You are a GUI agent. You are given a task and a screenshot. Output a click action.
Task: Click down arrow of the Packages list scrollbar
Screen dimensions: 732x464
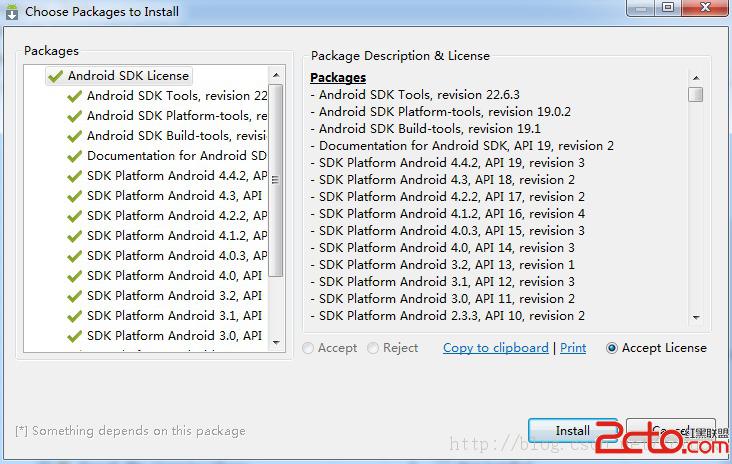coord(277,342)
